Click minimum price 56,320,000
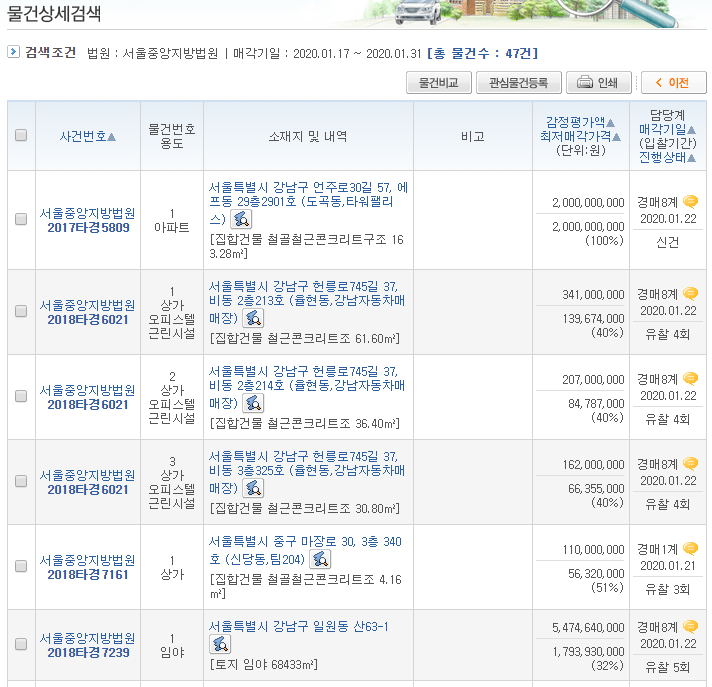The width and height of the screenshot is (712, 687). tap(596, 573)
